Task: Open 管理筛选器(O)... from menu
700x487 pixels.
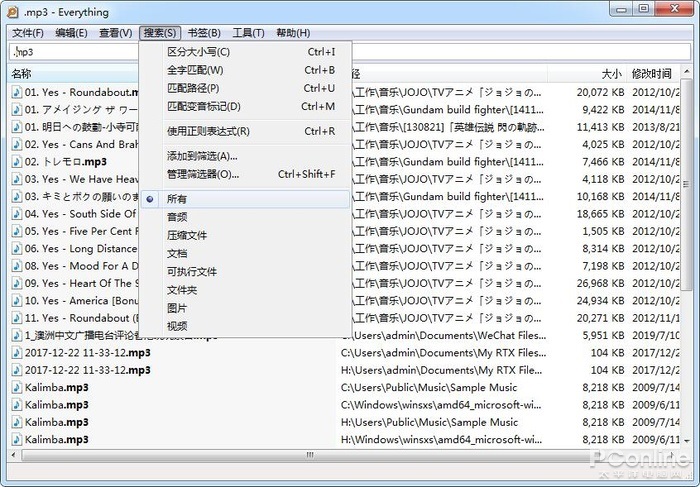Action: (246, 174)
